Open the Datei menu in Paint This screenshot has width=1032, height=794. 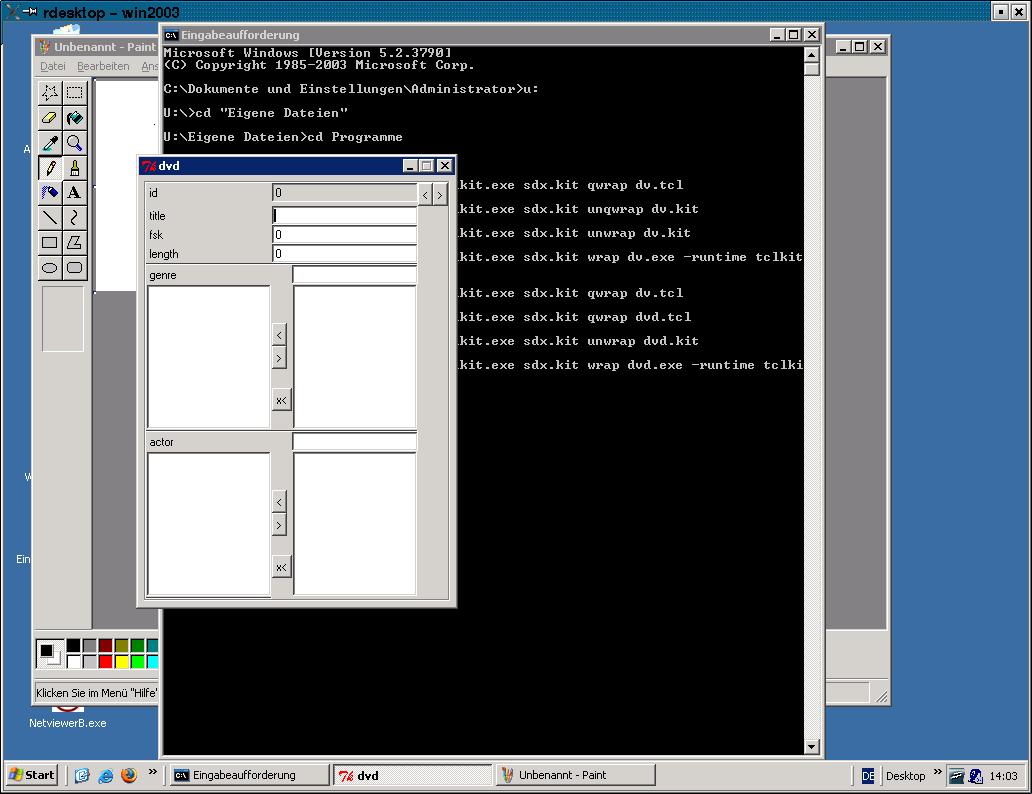53,66
